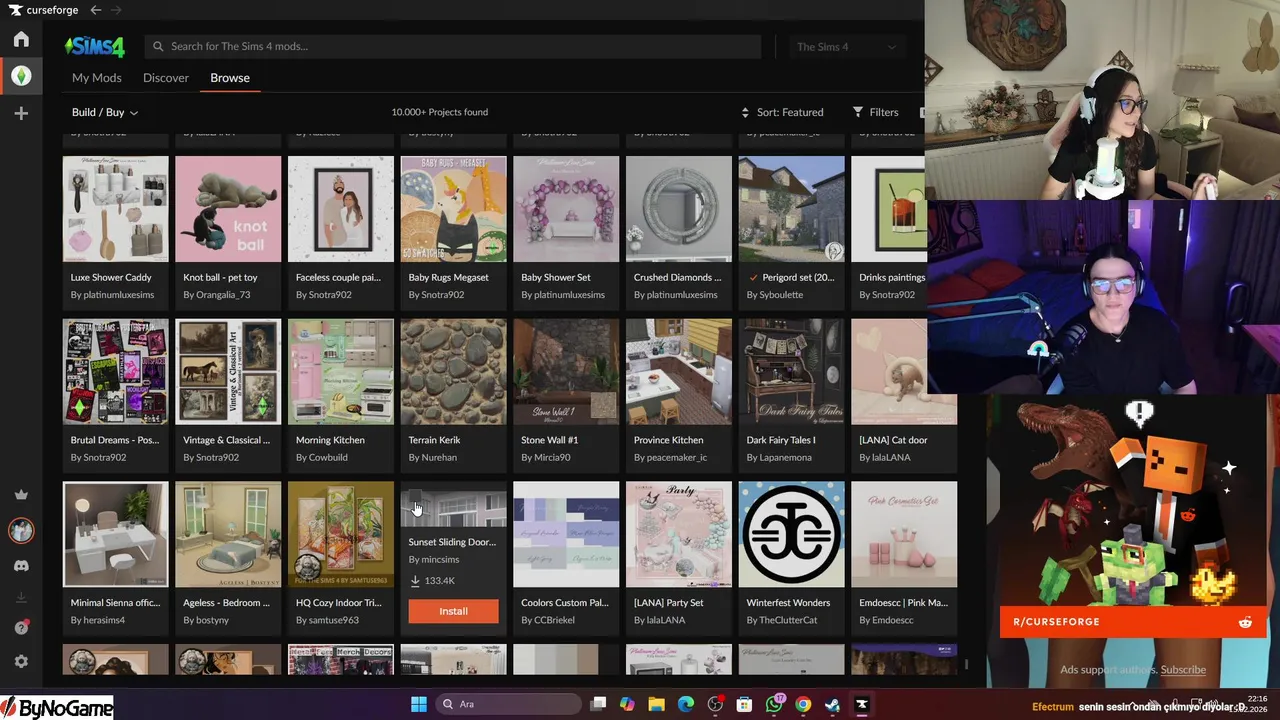The width and height of the screenshot is (1280, 720).
Task: Open Minimal Sienna office thumbnail
Action: coord(116,534)
